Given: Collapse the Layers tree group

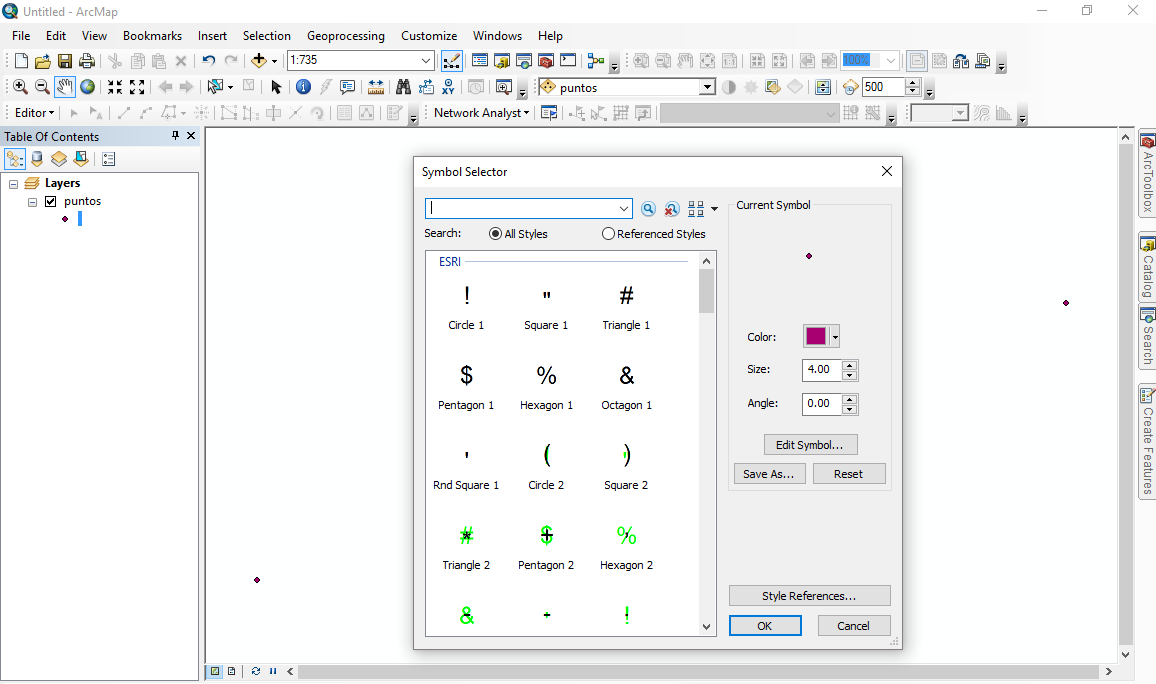Looking at the screenshot, I should tap(14, 184).
